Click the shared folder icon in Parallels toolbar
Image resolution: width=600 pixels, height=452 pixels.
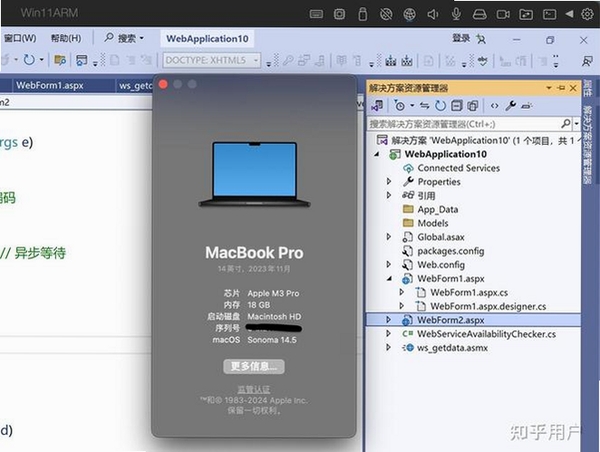pyautogui.click(x=526, y=15)
